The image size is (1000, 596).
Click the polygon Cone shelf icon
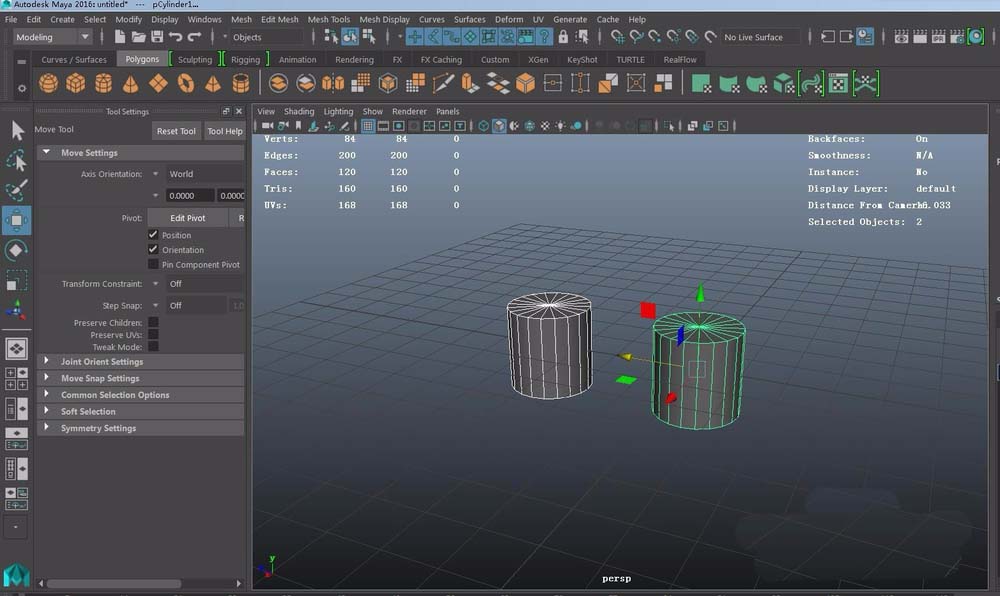click(130, 84)
